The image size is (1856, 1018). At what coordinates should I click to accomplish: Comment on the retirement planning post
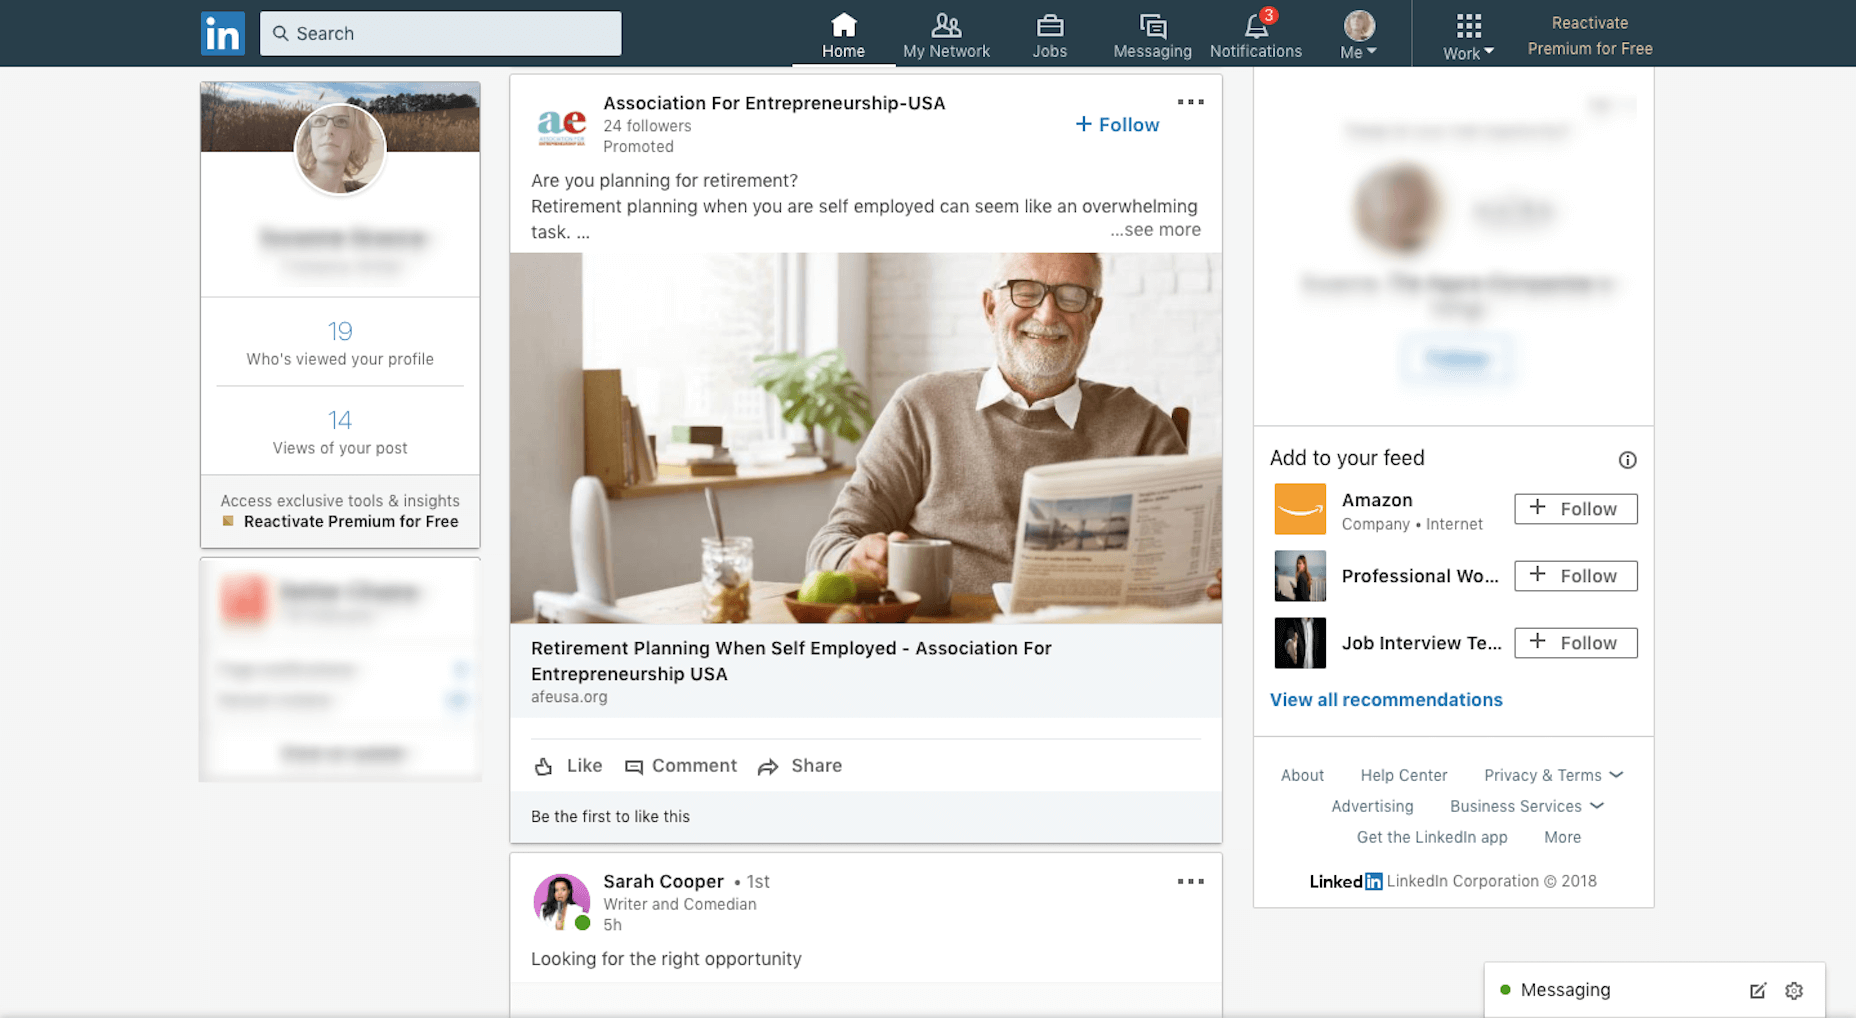pyautogui.click(x=680, y=766)
